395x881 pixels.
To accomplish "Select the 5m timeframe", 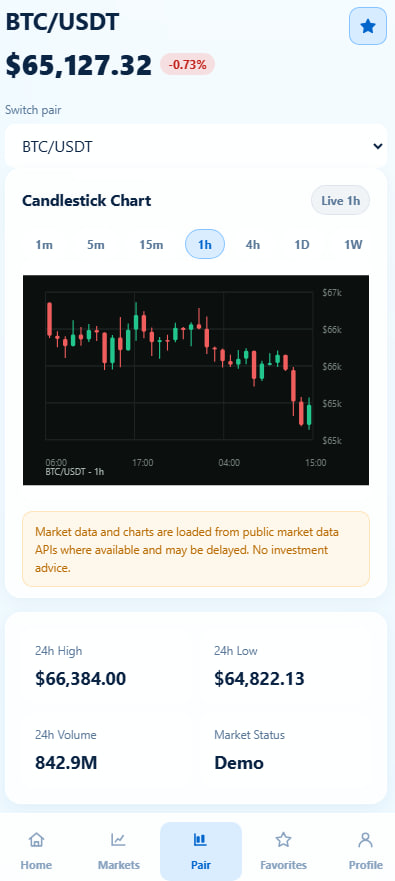I will pos(96,244).
